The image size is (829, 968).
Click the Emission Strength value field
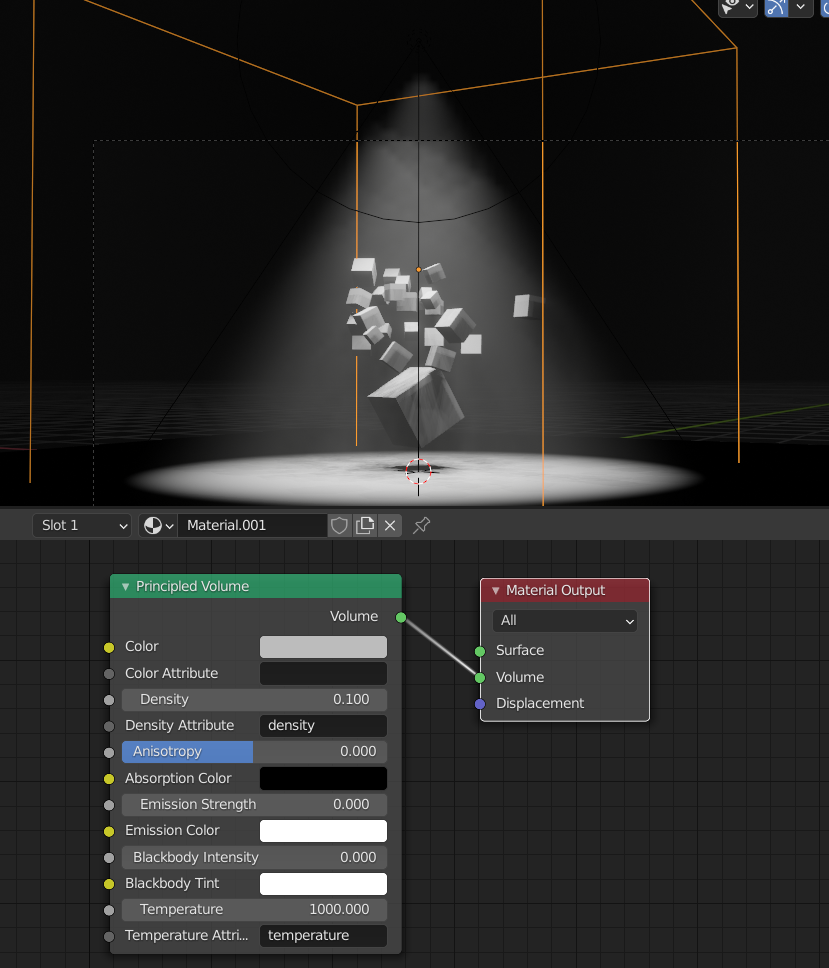(x=254, y=804)
